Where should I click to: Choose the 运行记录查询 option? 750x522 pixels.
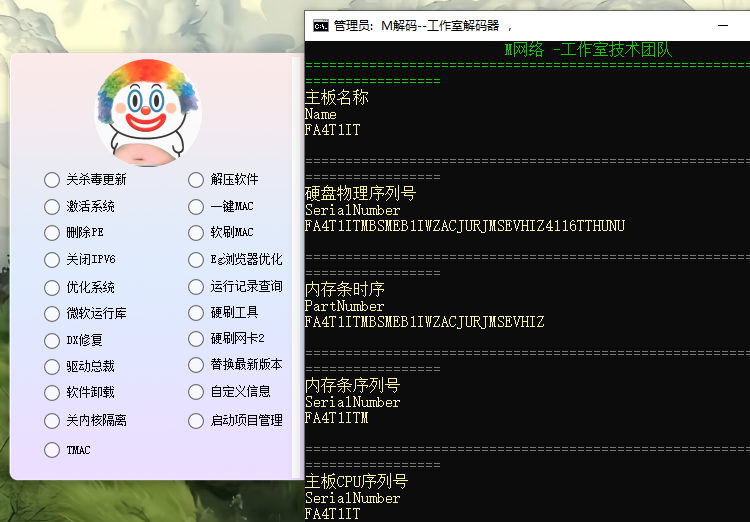197,287
